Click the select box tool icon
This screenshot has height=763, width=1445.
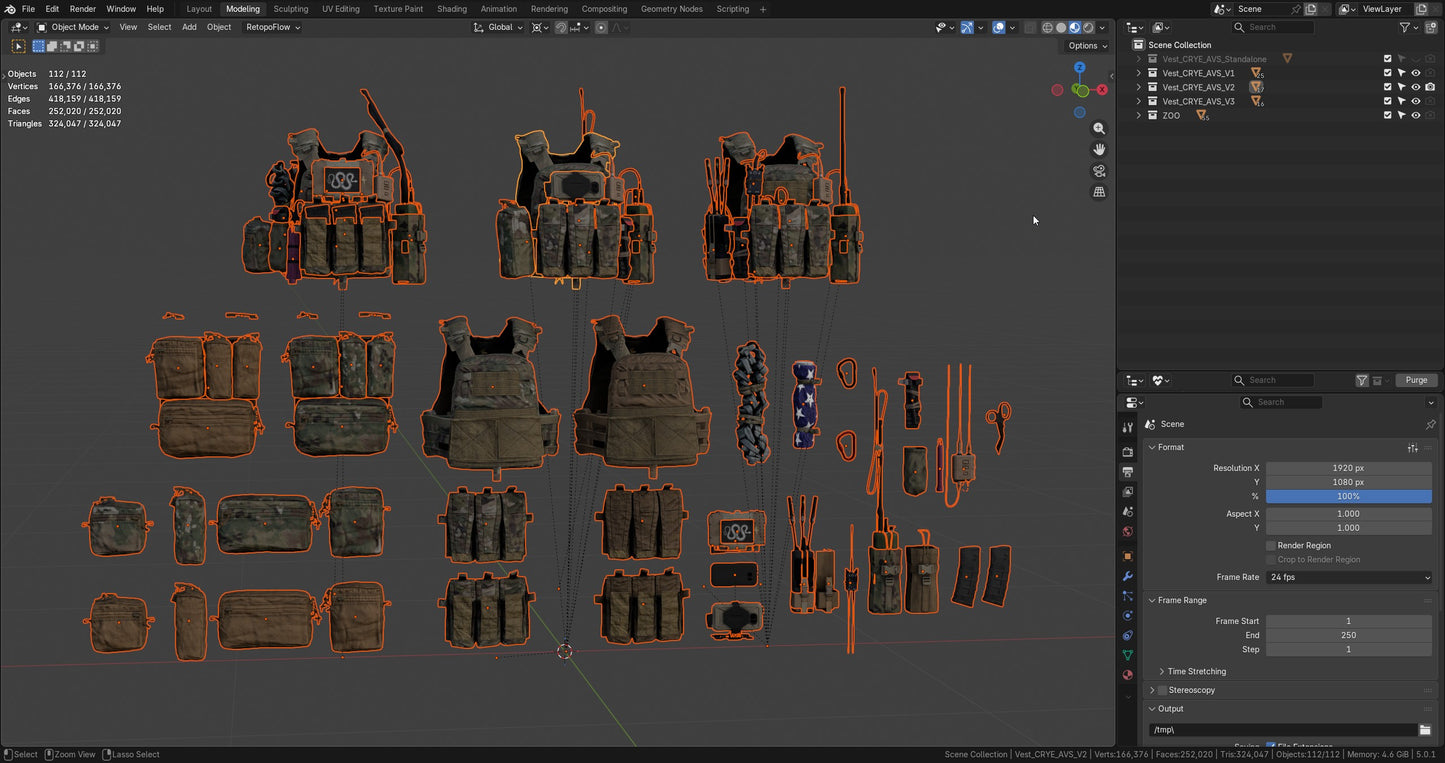tap(18, 46)
